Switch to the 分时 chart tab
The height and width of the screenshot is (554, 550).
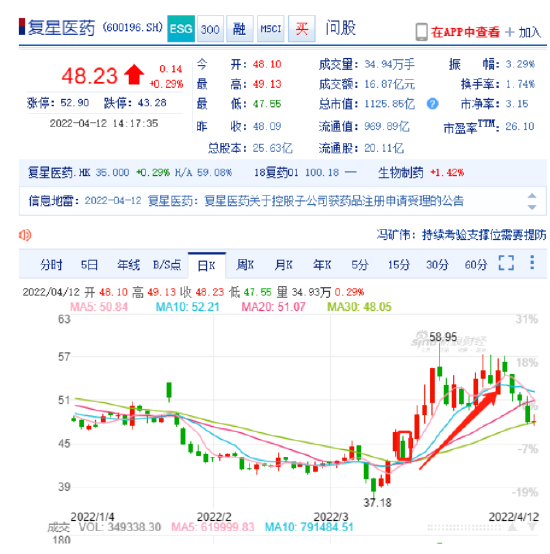(51, 265)
